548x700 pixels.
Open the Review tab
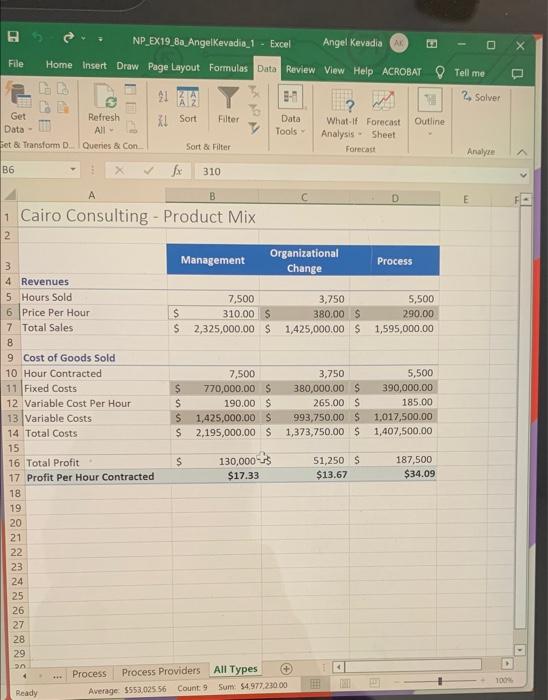[300, 70]
